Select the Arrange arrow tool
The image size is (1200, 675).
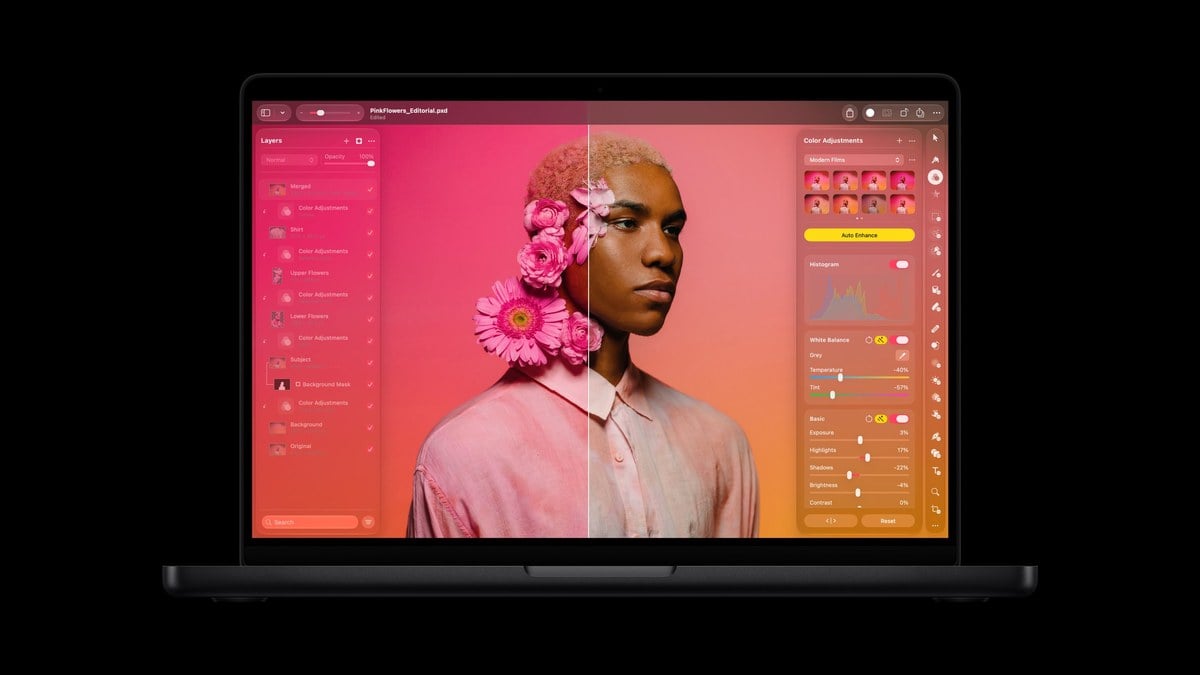(x=935, y=138)
